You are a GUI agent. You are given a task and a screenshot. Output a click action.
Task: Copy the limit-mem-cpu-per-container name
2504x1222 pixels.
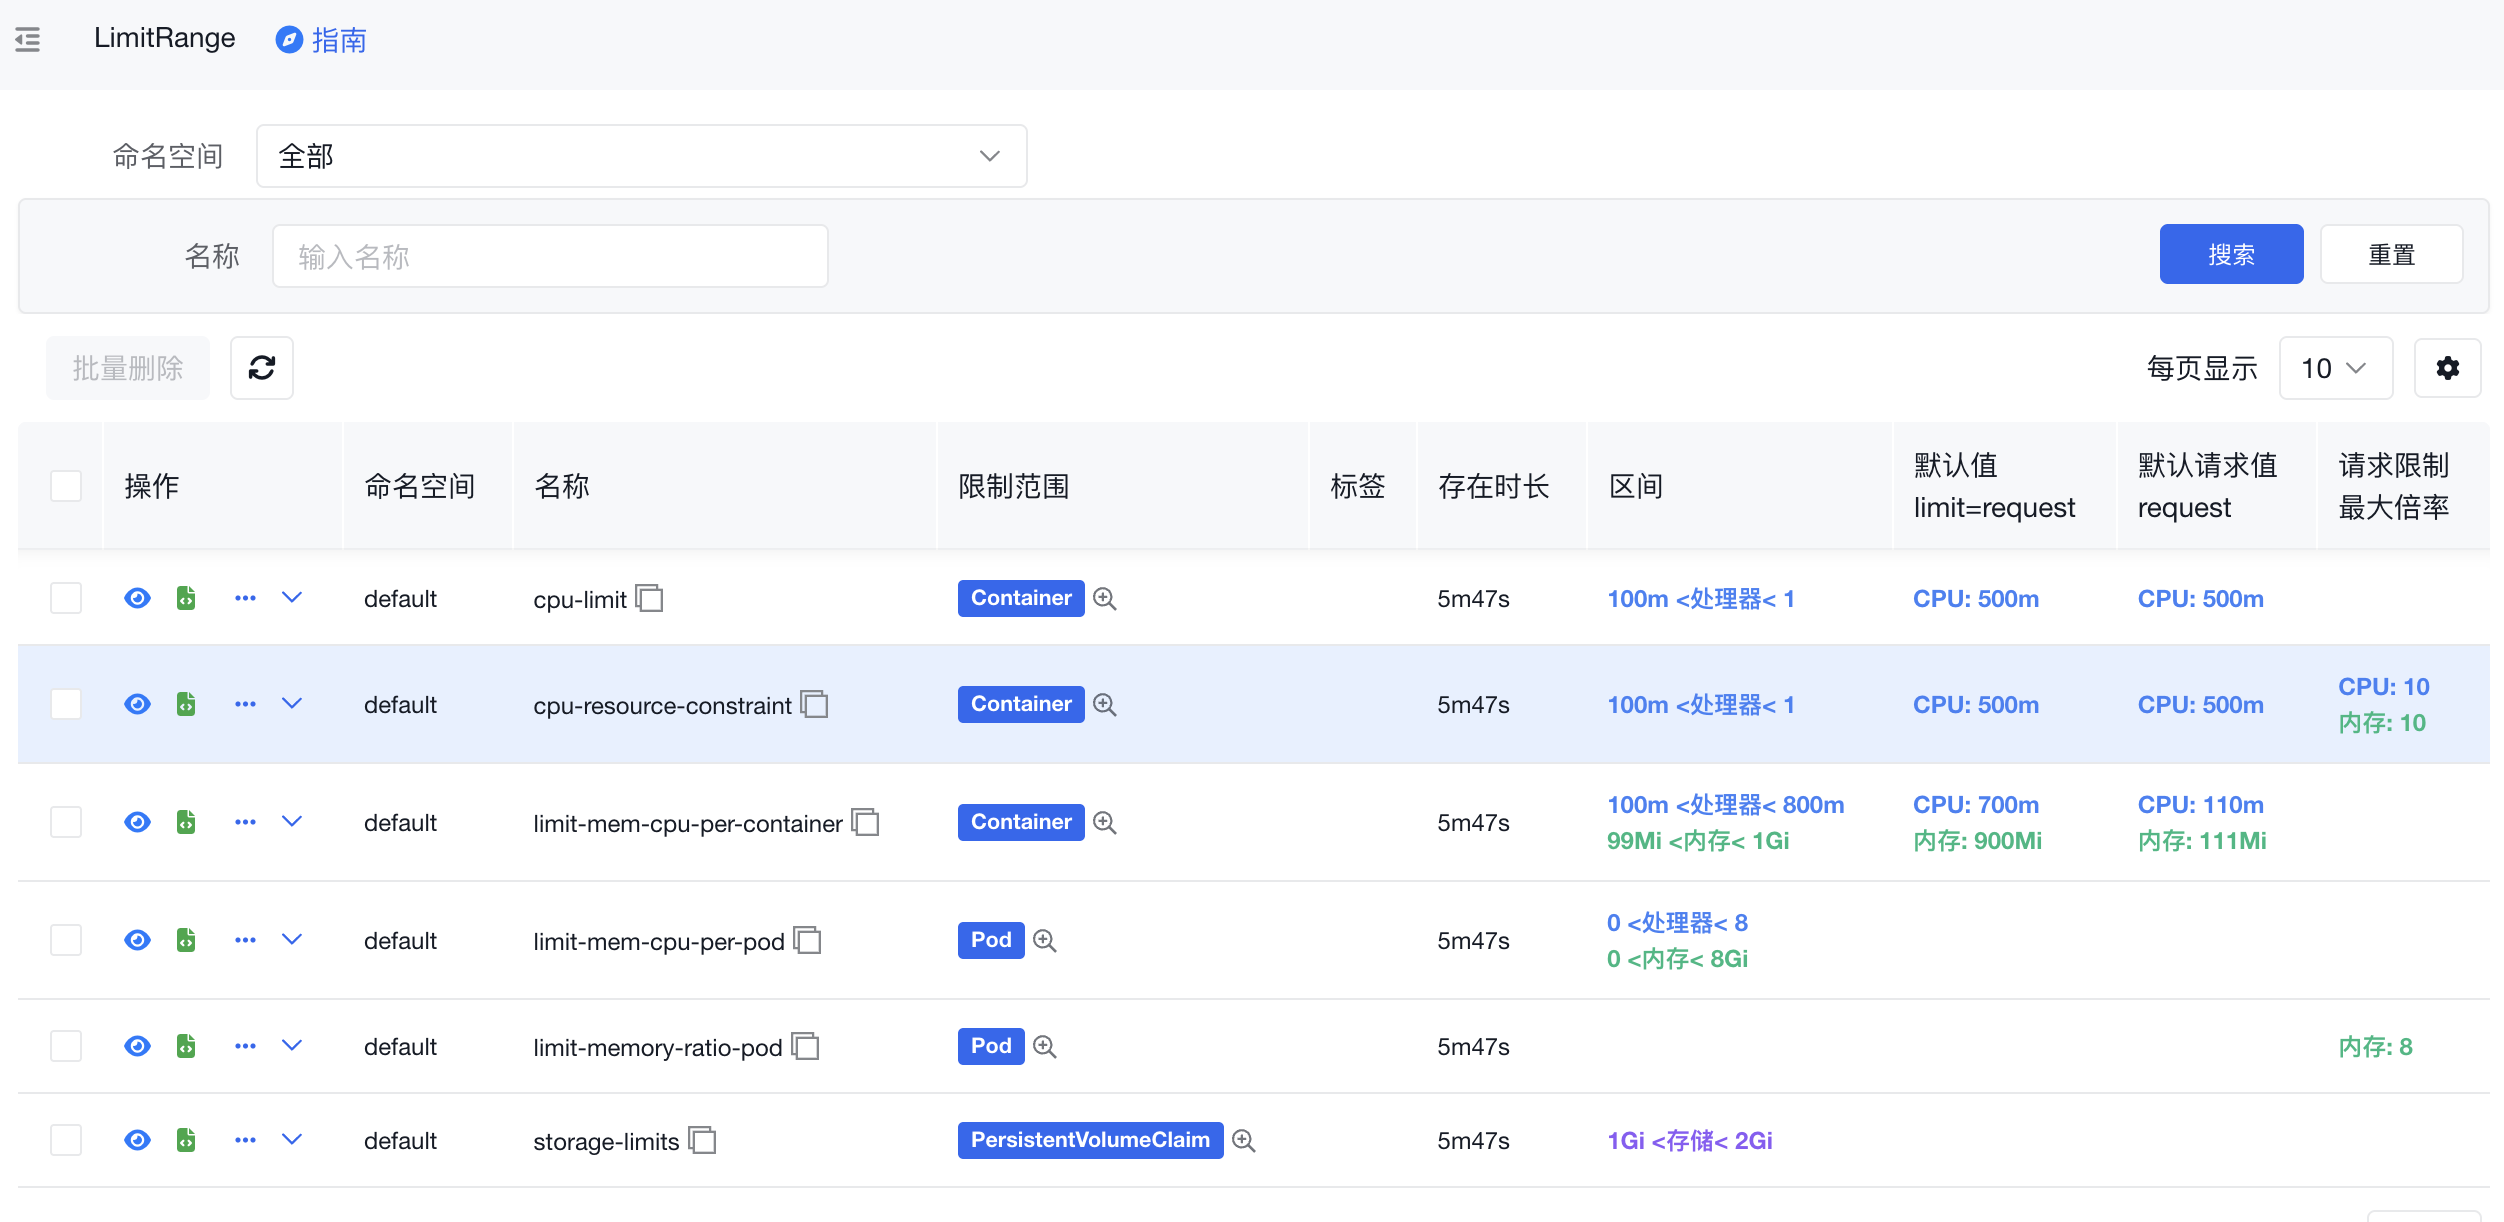point(866,822)
